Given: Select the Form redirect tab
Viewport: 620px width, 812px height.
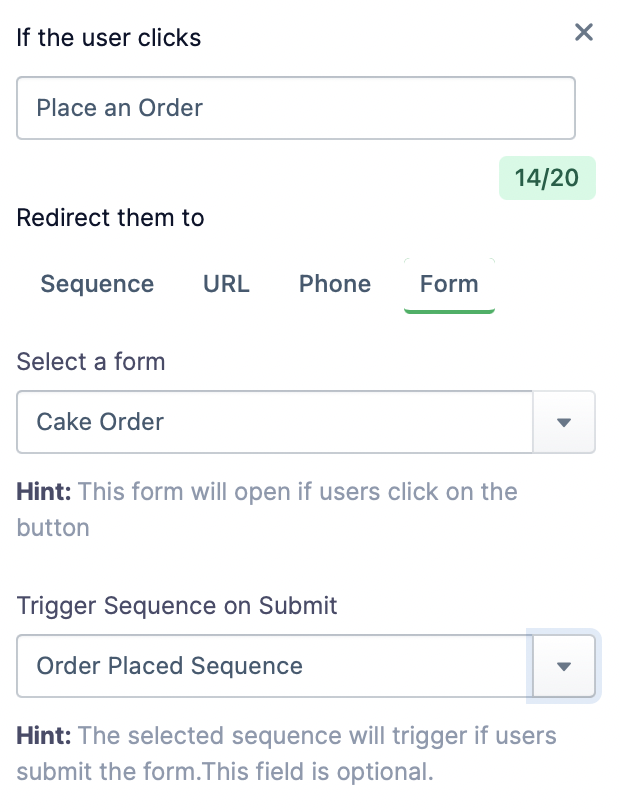Looking at the screenshot, I should click(x=449, y=284).
